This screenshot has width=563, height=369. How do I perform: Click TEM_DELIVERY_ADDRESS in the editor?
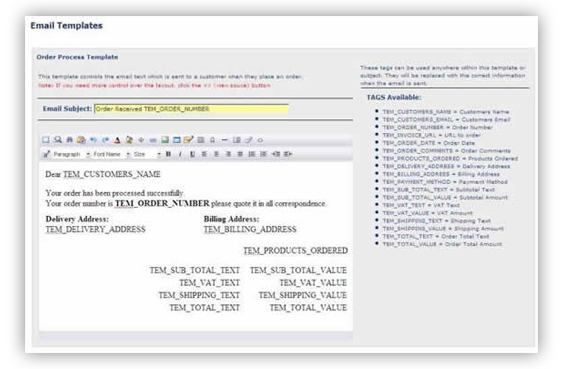click(x=96, y=229)
